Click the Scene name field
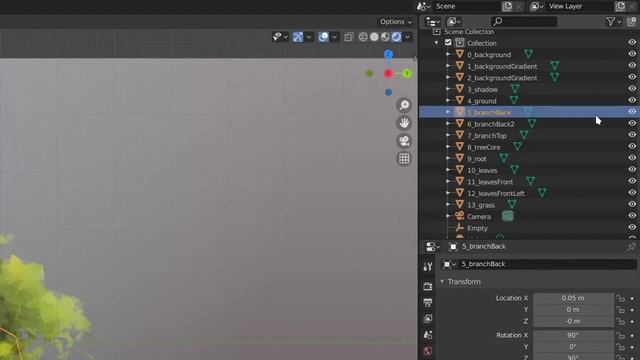This screenshot has height=360, width=640. click(467, 6)
